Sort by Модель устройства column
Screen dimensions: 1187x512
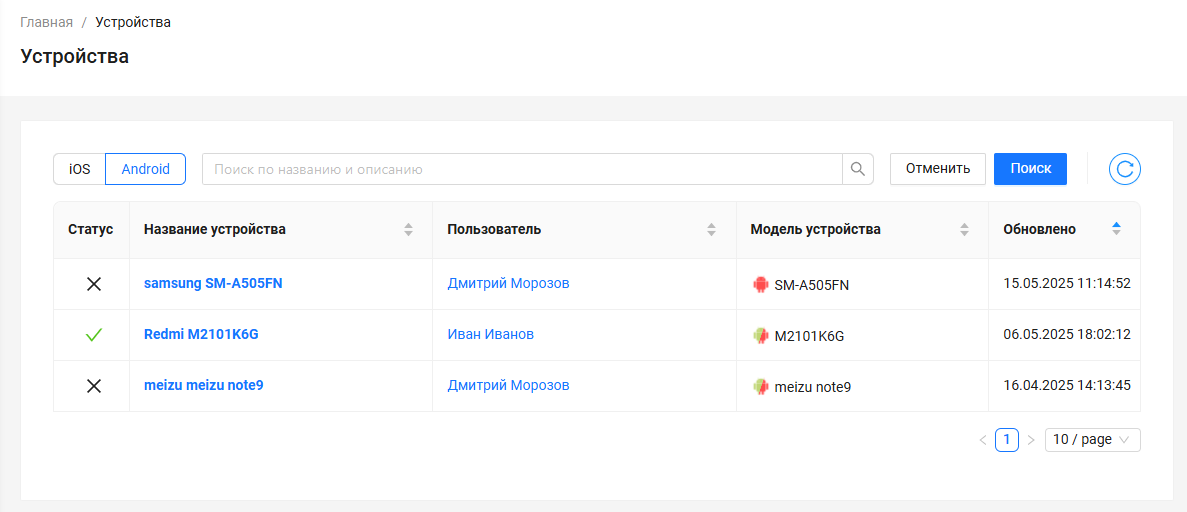[x=964, y=230]
